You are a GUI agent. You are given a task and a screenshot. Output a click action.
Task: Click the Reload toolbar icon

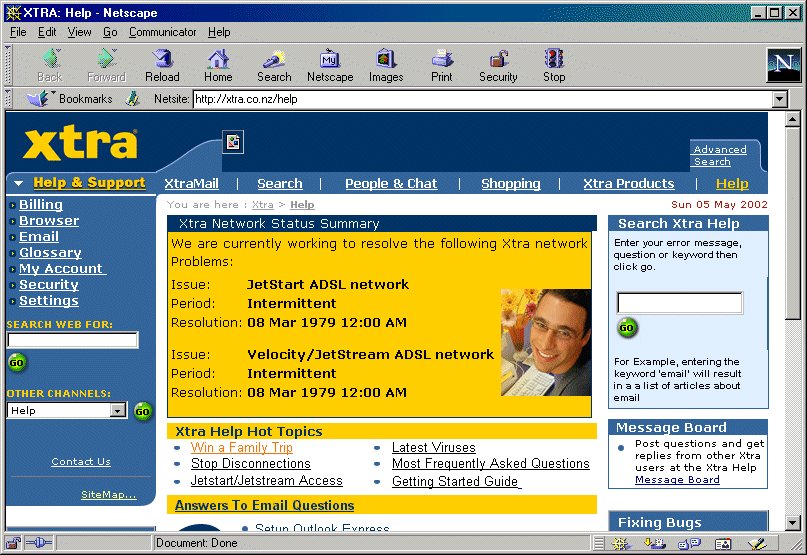tap(162, 65)
